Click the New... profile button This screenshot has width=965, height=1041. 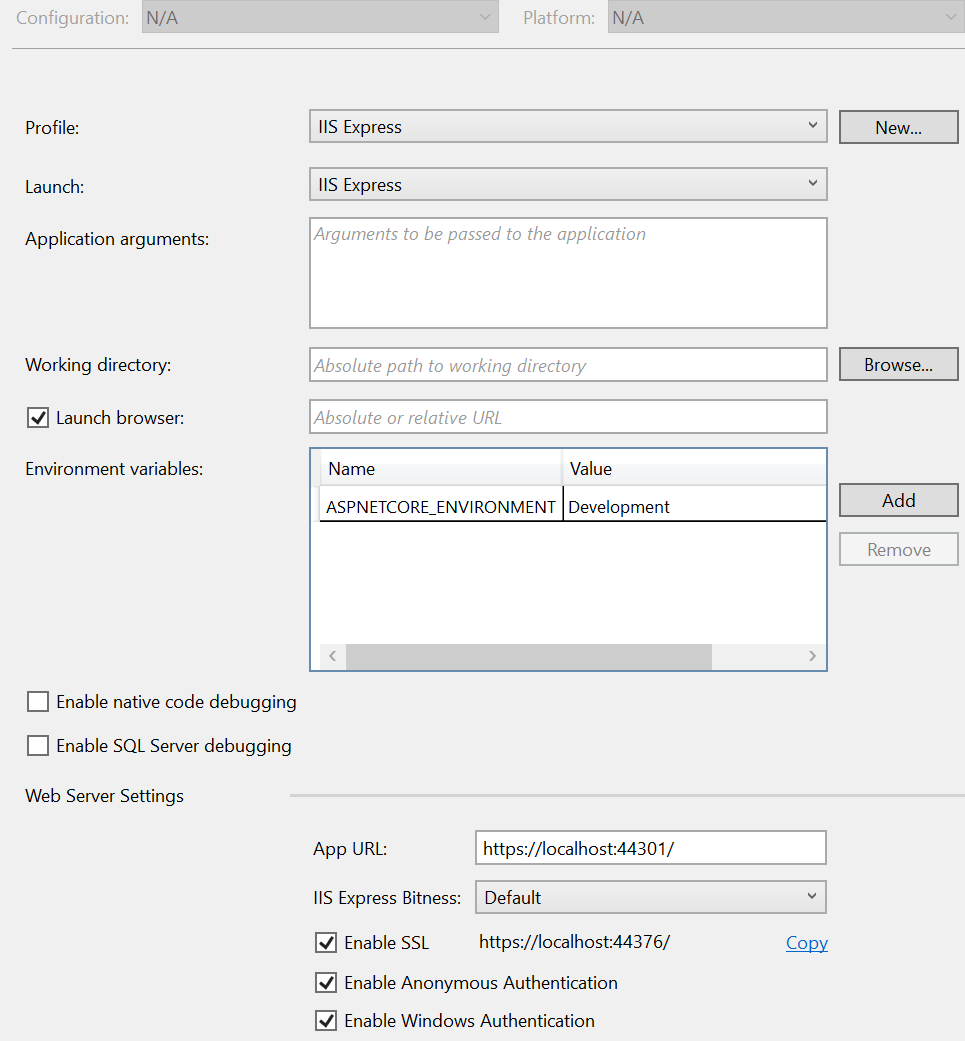899,127
